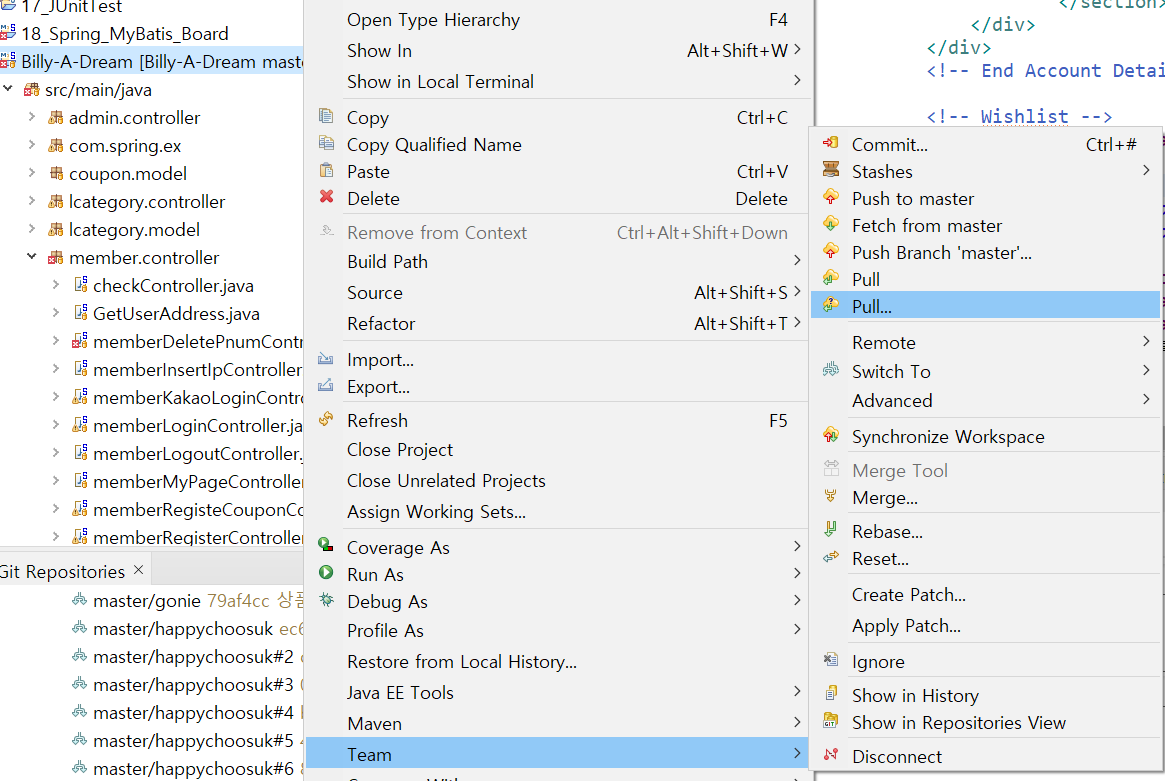Image resolution: width=1165 pixels, height=781 pixels.
Task: Click the Coverage As icon
Action: click(x=326, y=545)
